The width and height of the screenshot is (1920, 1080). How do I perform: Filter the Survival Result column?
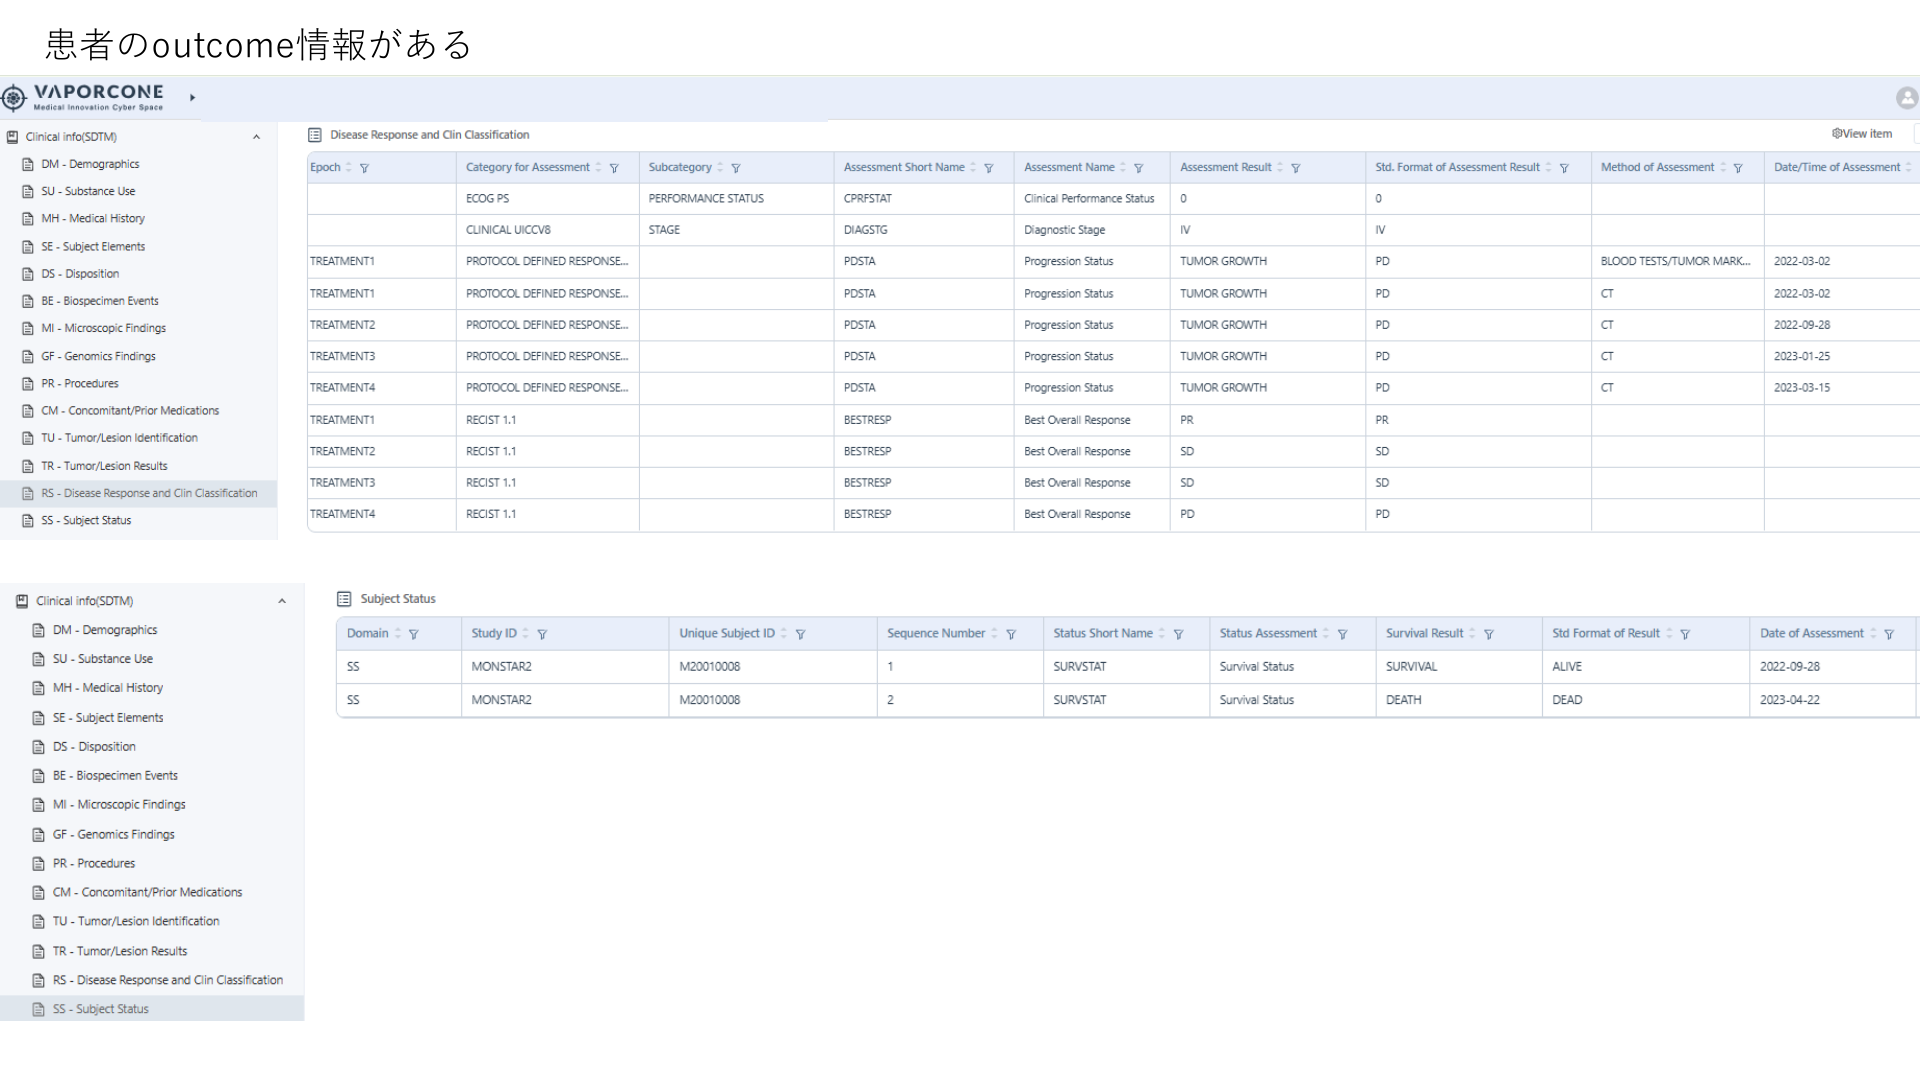point(1489,634)
